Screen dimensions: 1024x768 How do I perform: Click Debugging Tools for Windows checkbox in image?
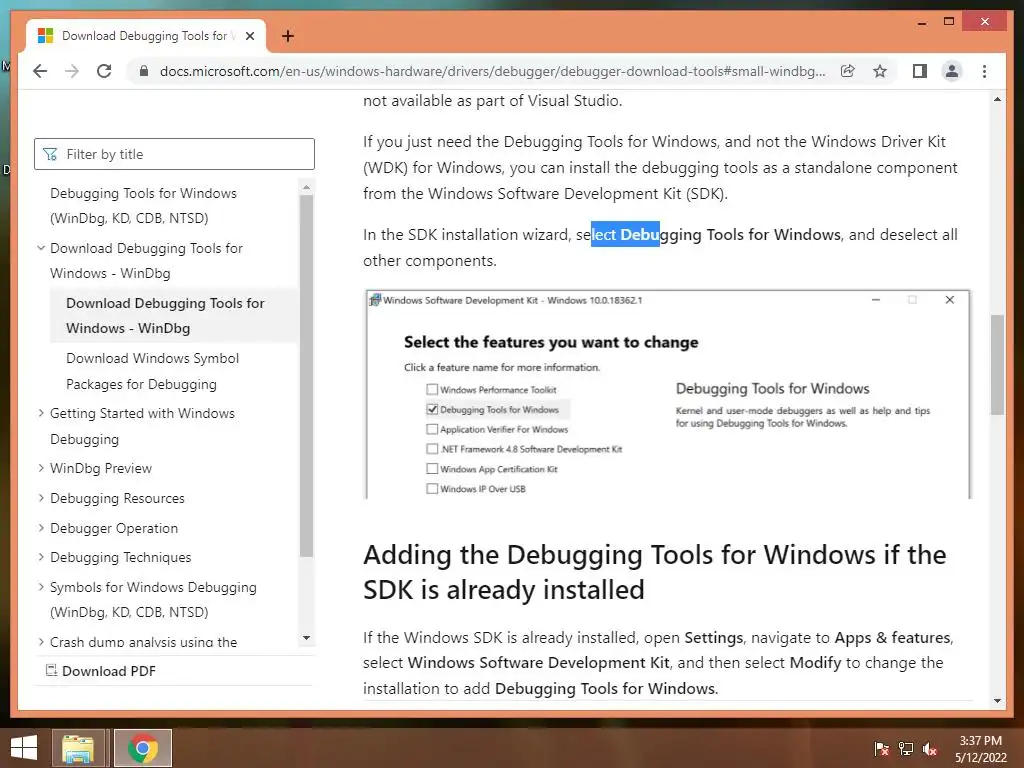point(432,409)
